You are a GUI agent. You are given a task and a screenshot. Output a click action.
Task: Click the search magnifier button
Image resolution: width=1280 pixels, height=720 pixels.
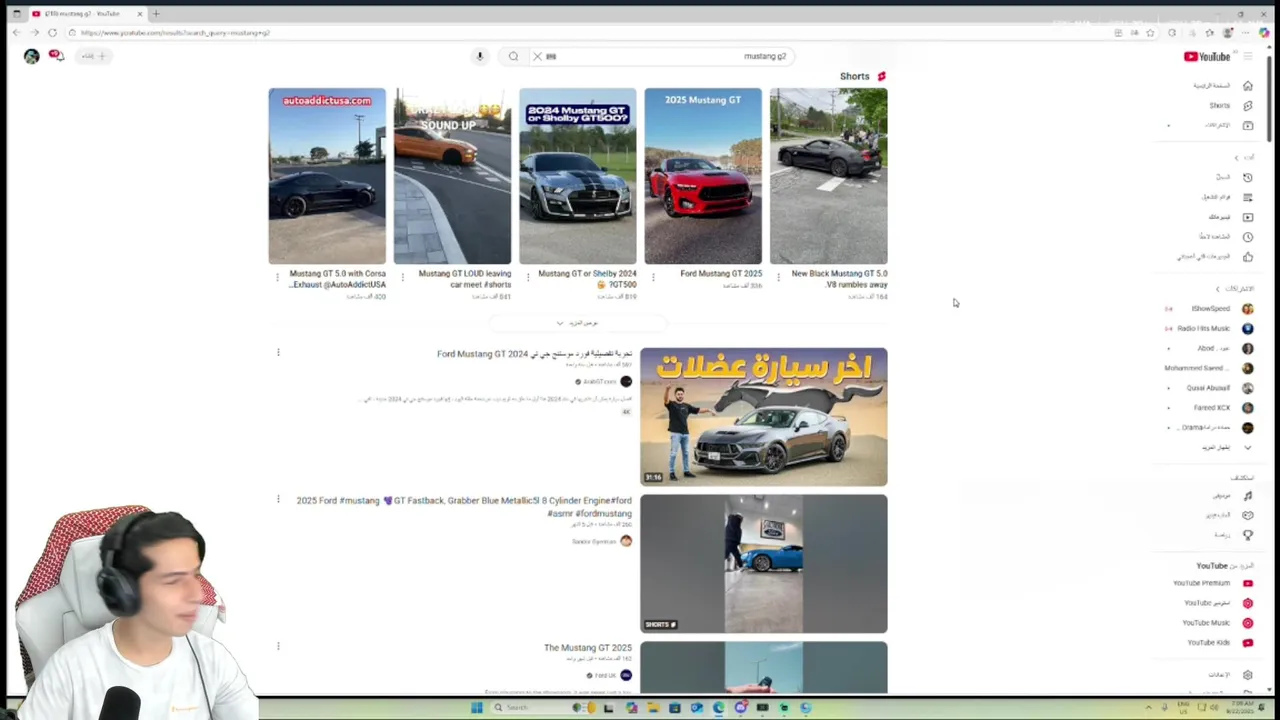[513, 56]
